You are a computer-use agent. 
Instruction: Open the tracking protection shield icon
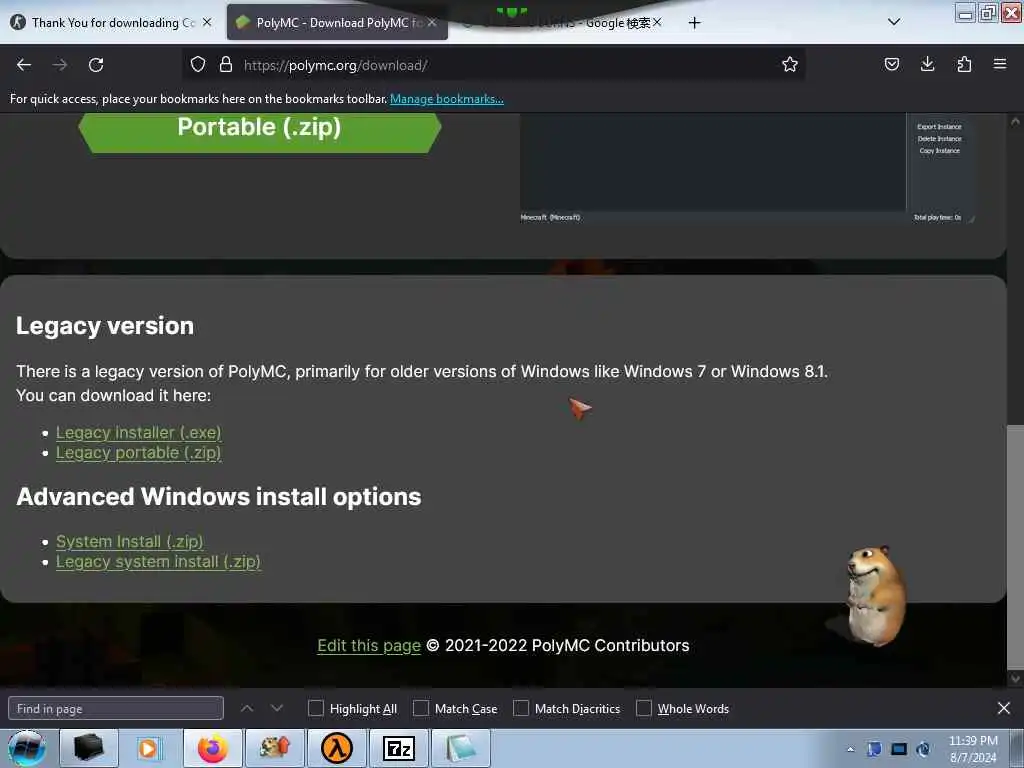pyautogui.click(x=198, y=65)
